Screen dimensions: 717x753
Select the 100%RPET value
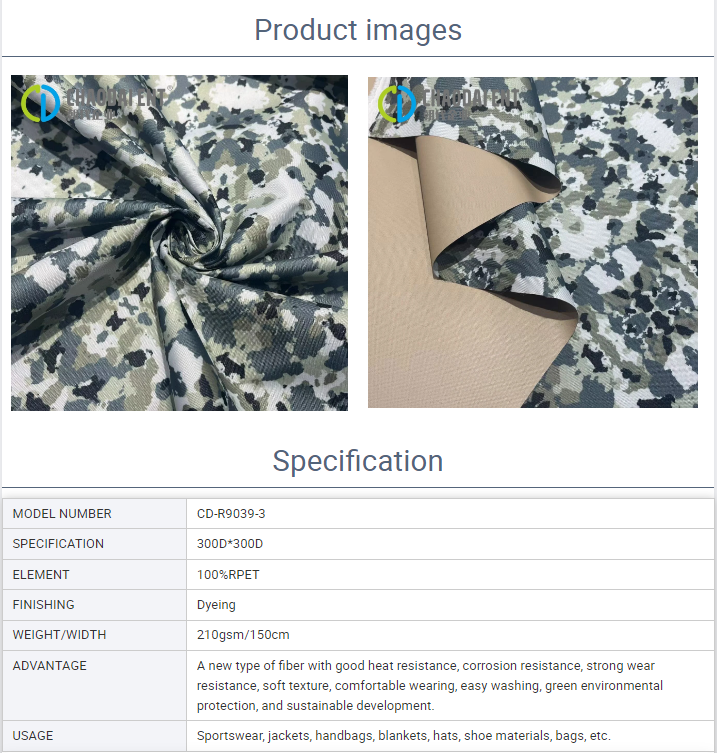228,575
